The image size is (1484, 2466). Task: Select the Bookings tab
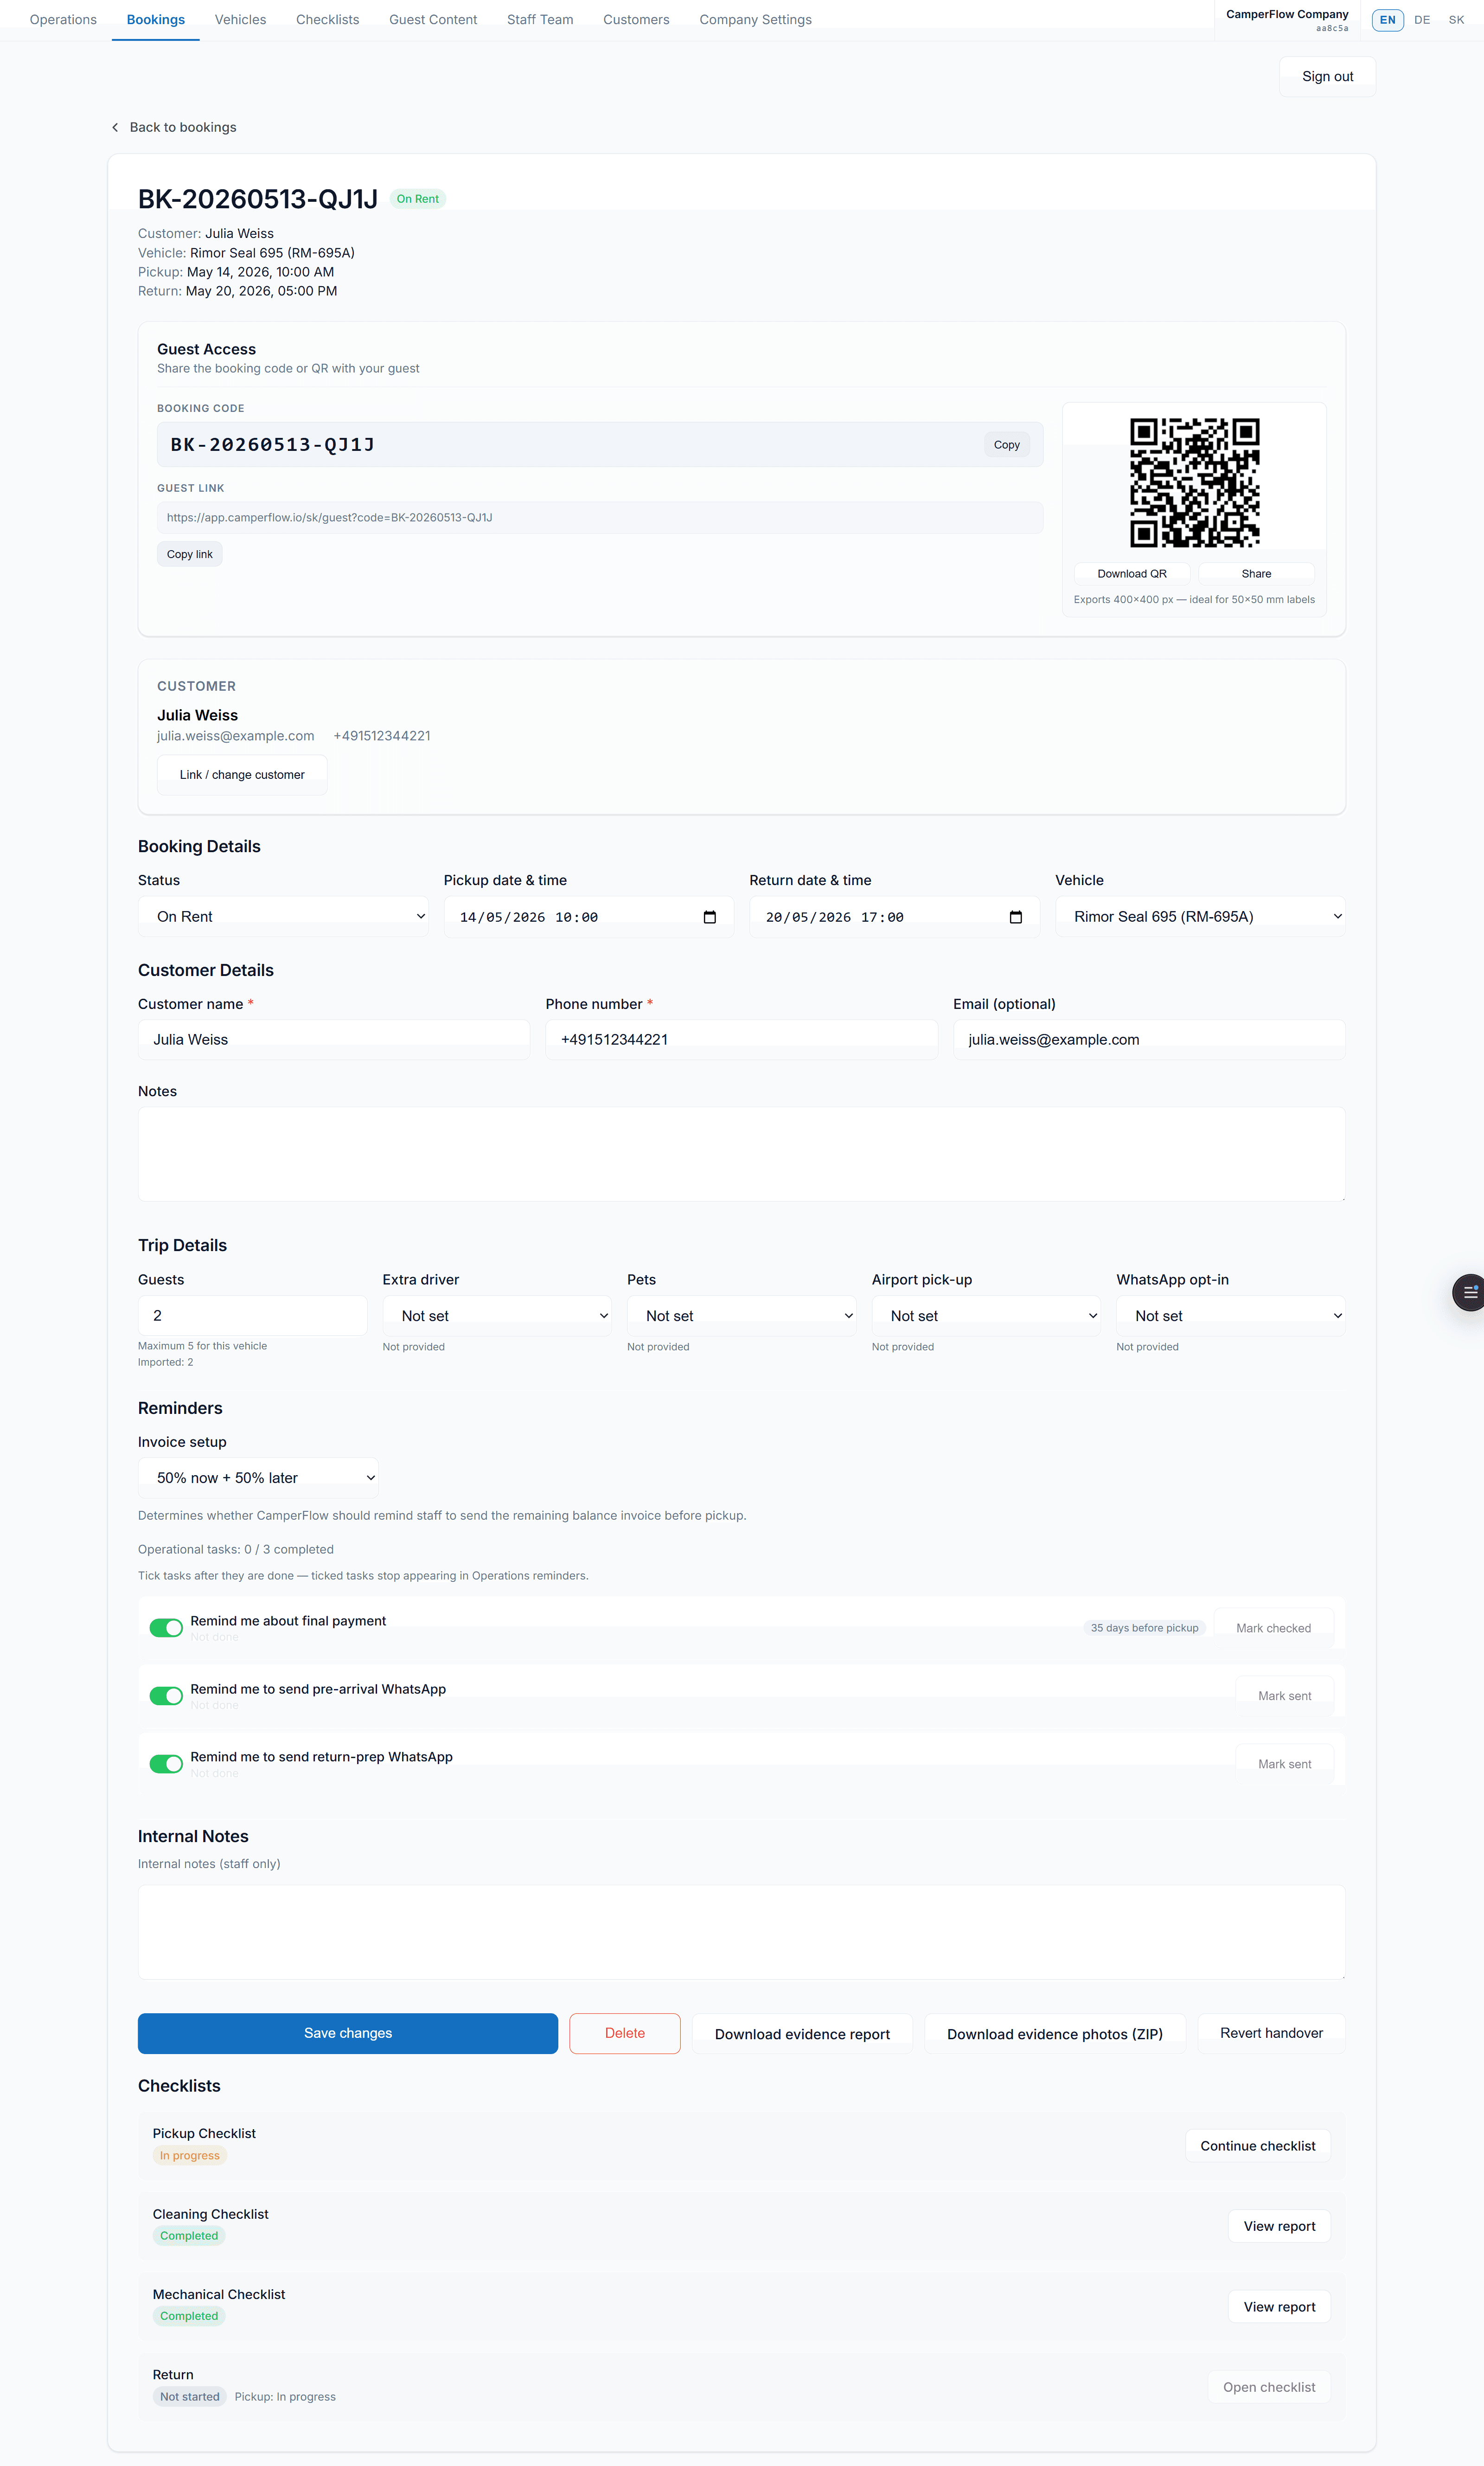[x=156, y=20]
